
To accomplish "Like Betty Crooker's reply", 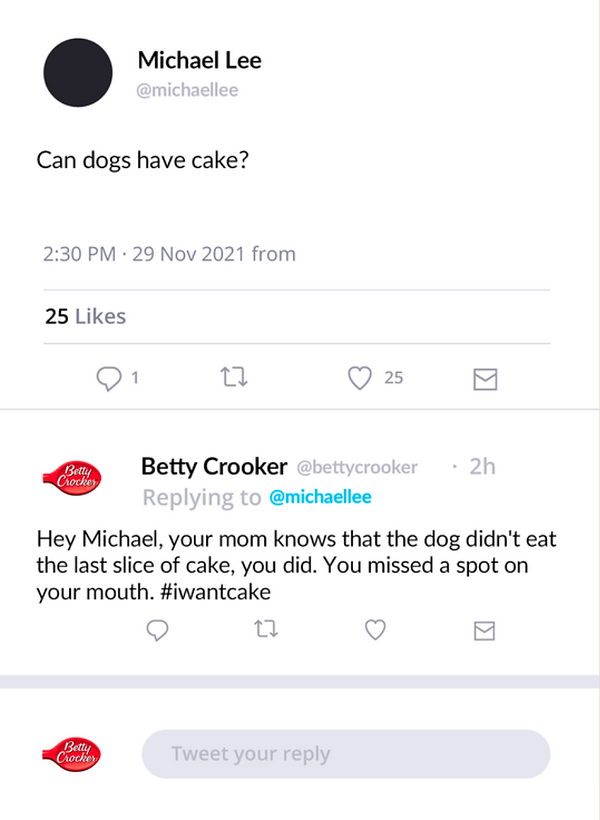I will (x=375, y=629).
